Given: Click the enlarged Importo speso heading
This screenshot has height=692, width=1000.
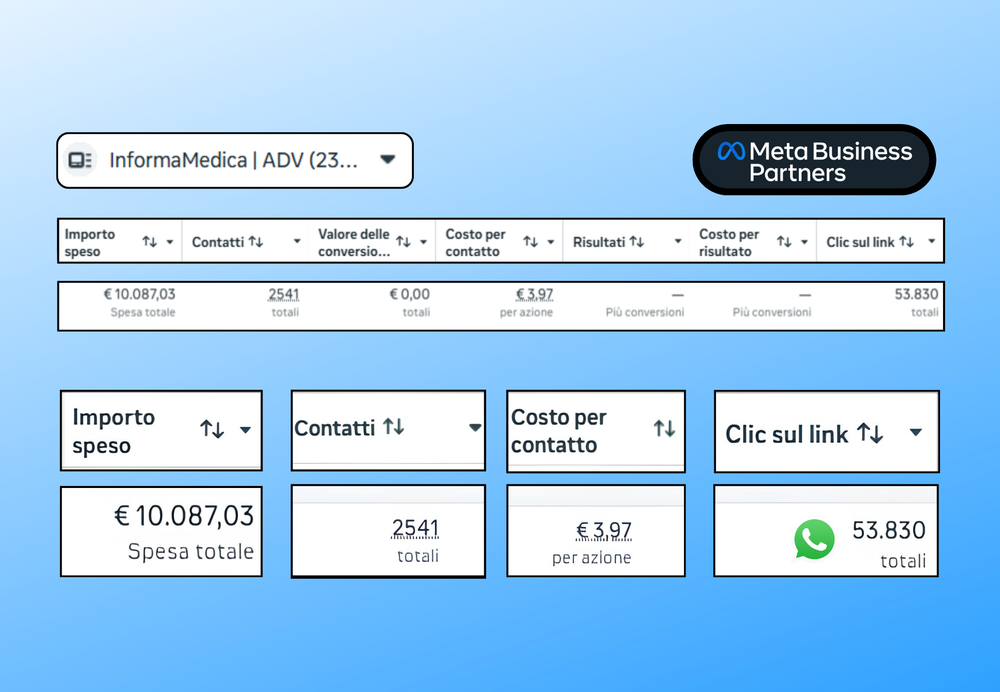Looking at the screenshot, I should 114,431.
